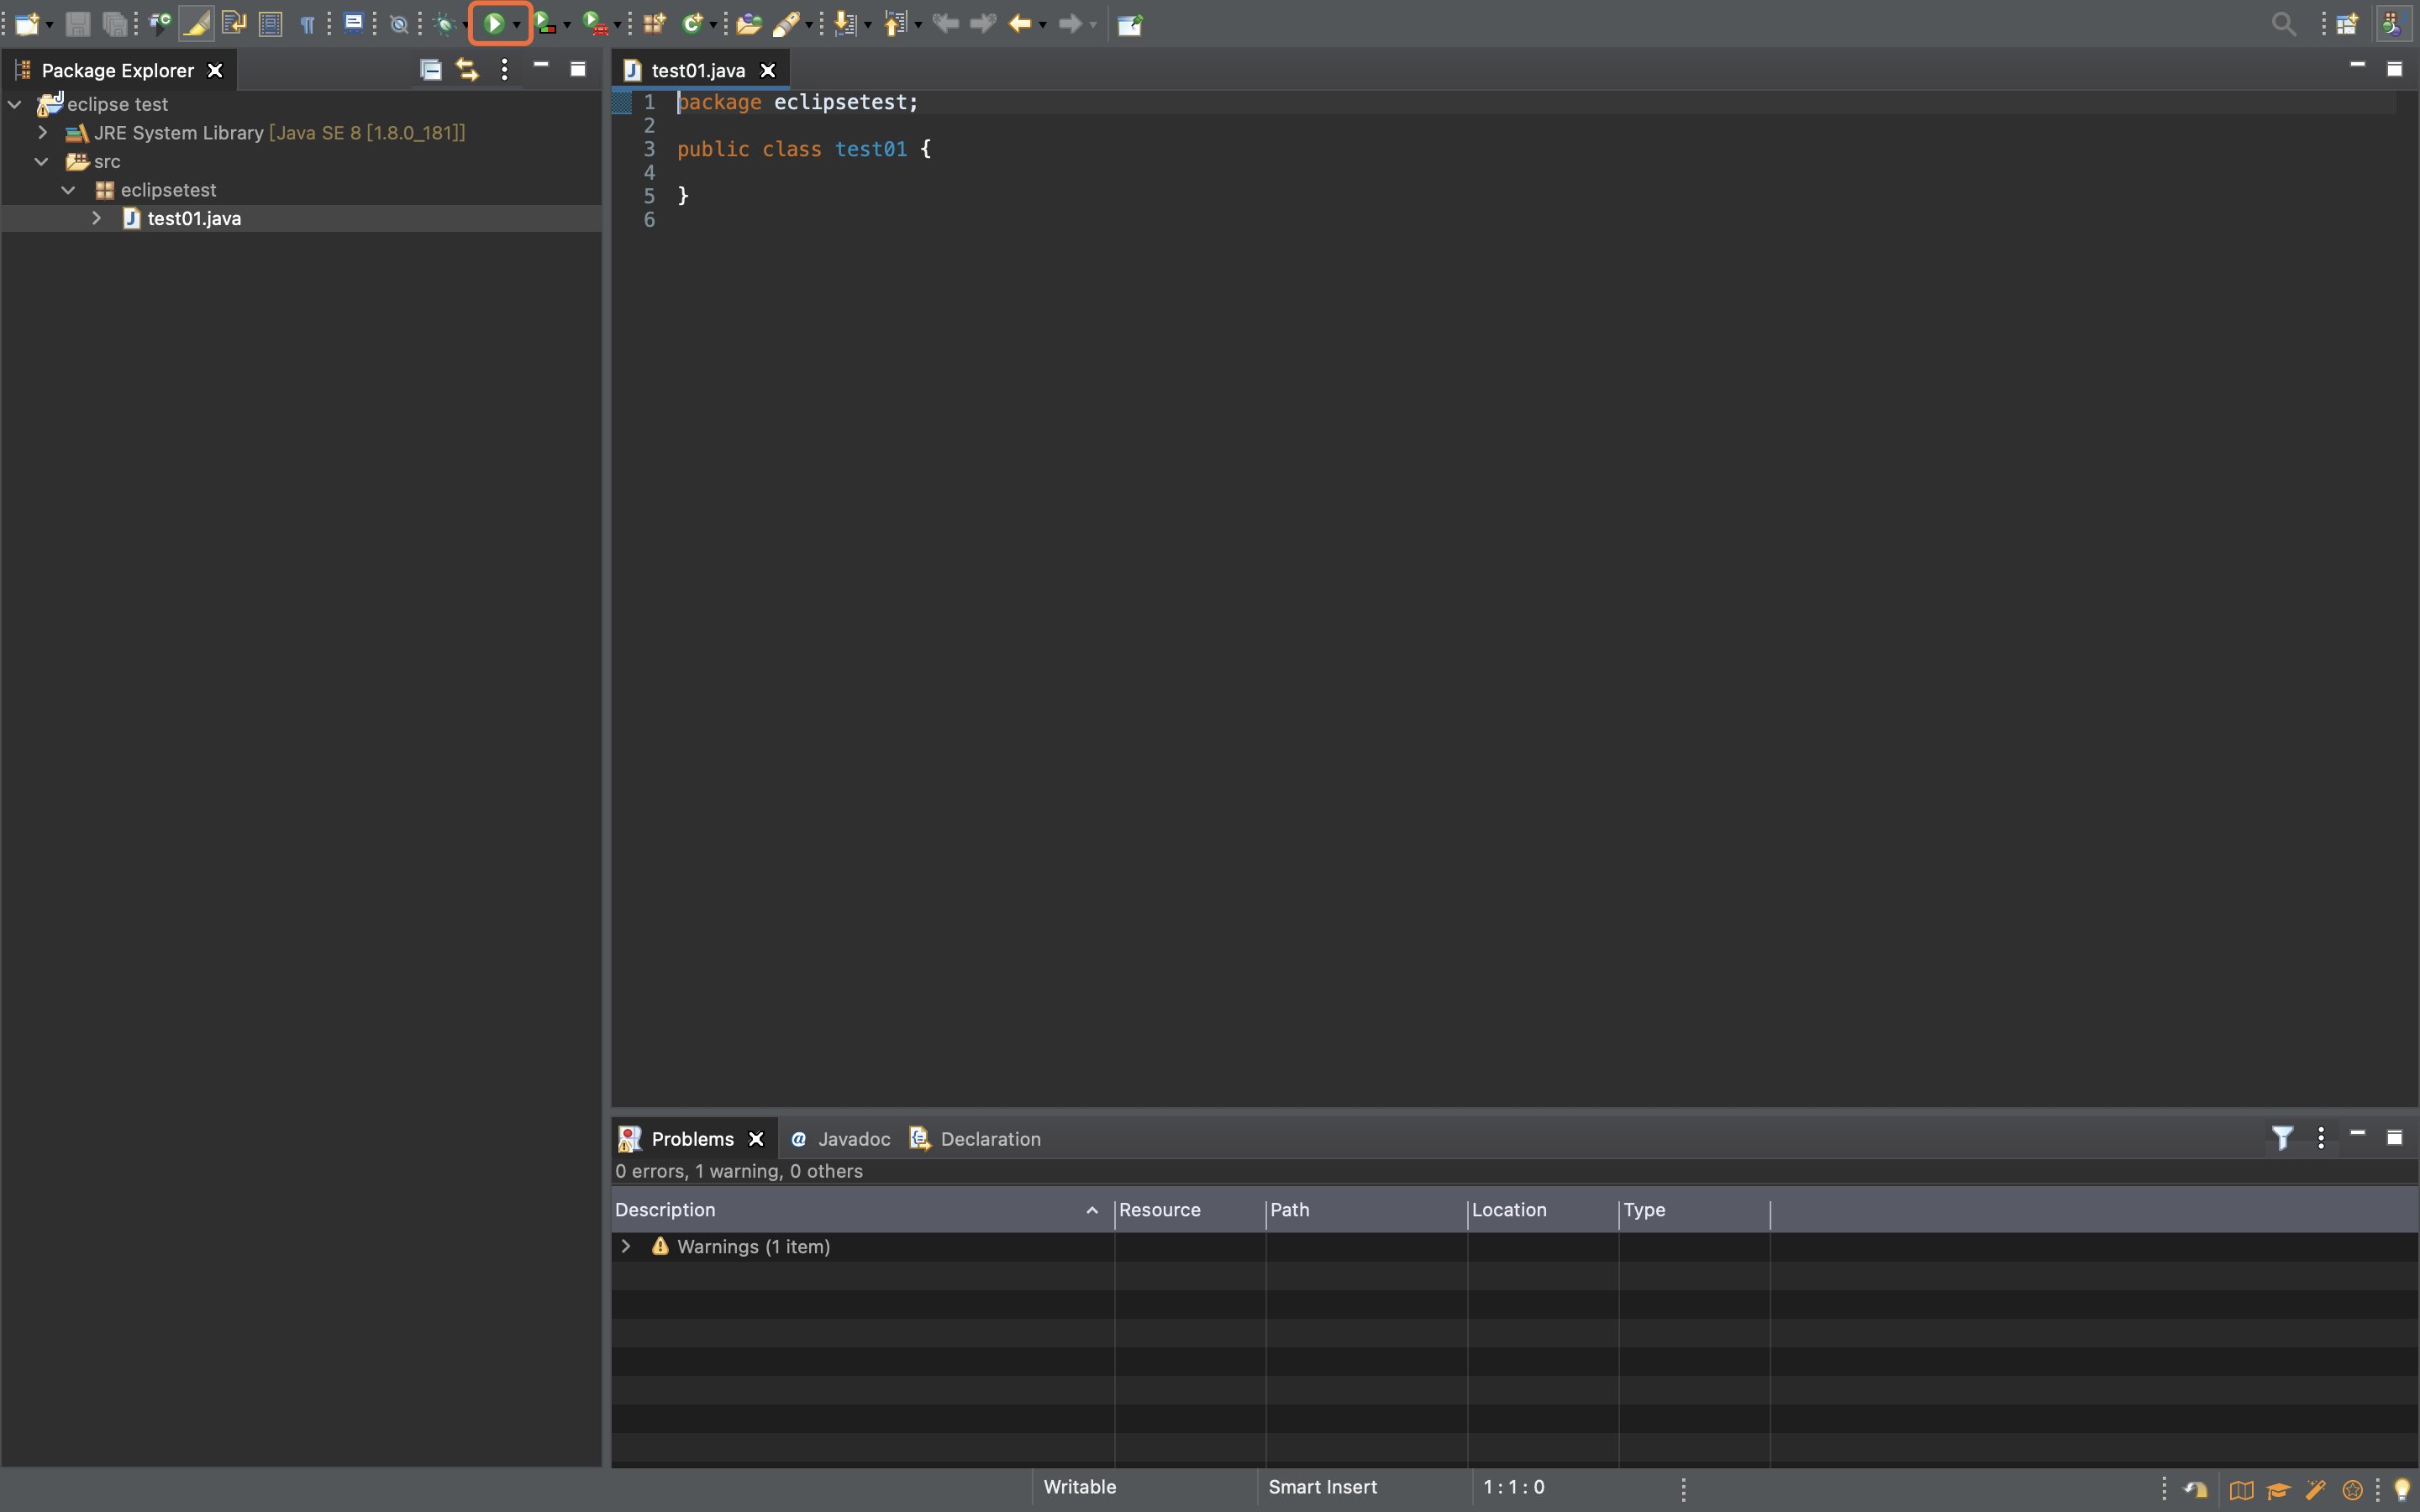The height and width of the screenshot is (1512, 2420).
Task: Toggle Show Whitespace Characters pilcrow
Action: point(307,24)
